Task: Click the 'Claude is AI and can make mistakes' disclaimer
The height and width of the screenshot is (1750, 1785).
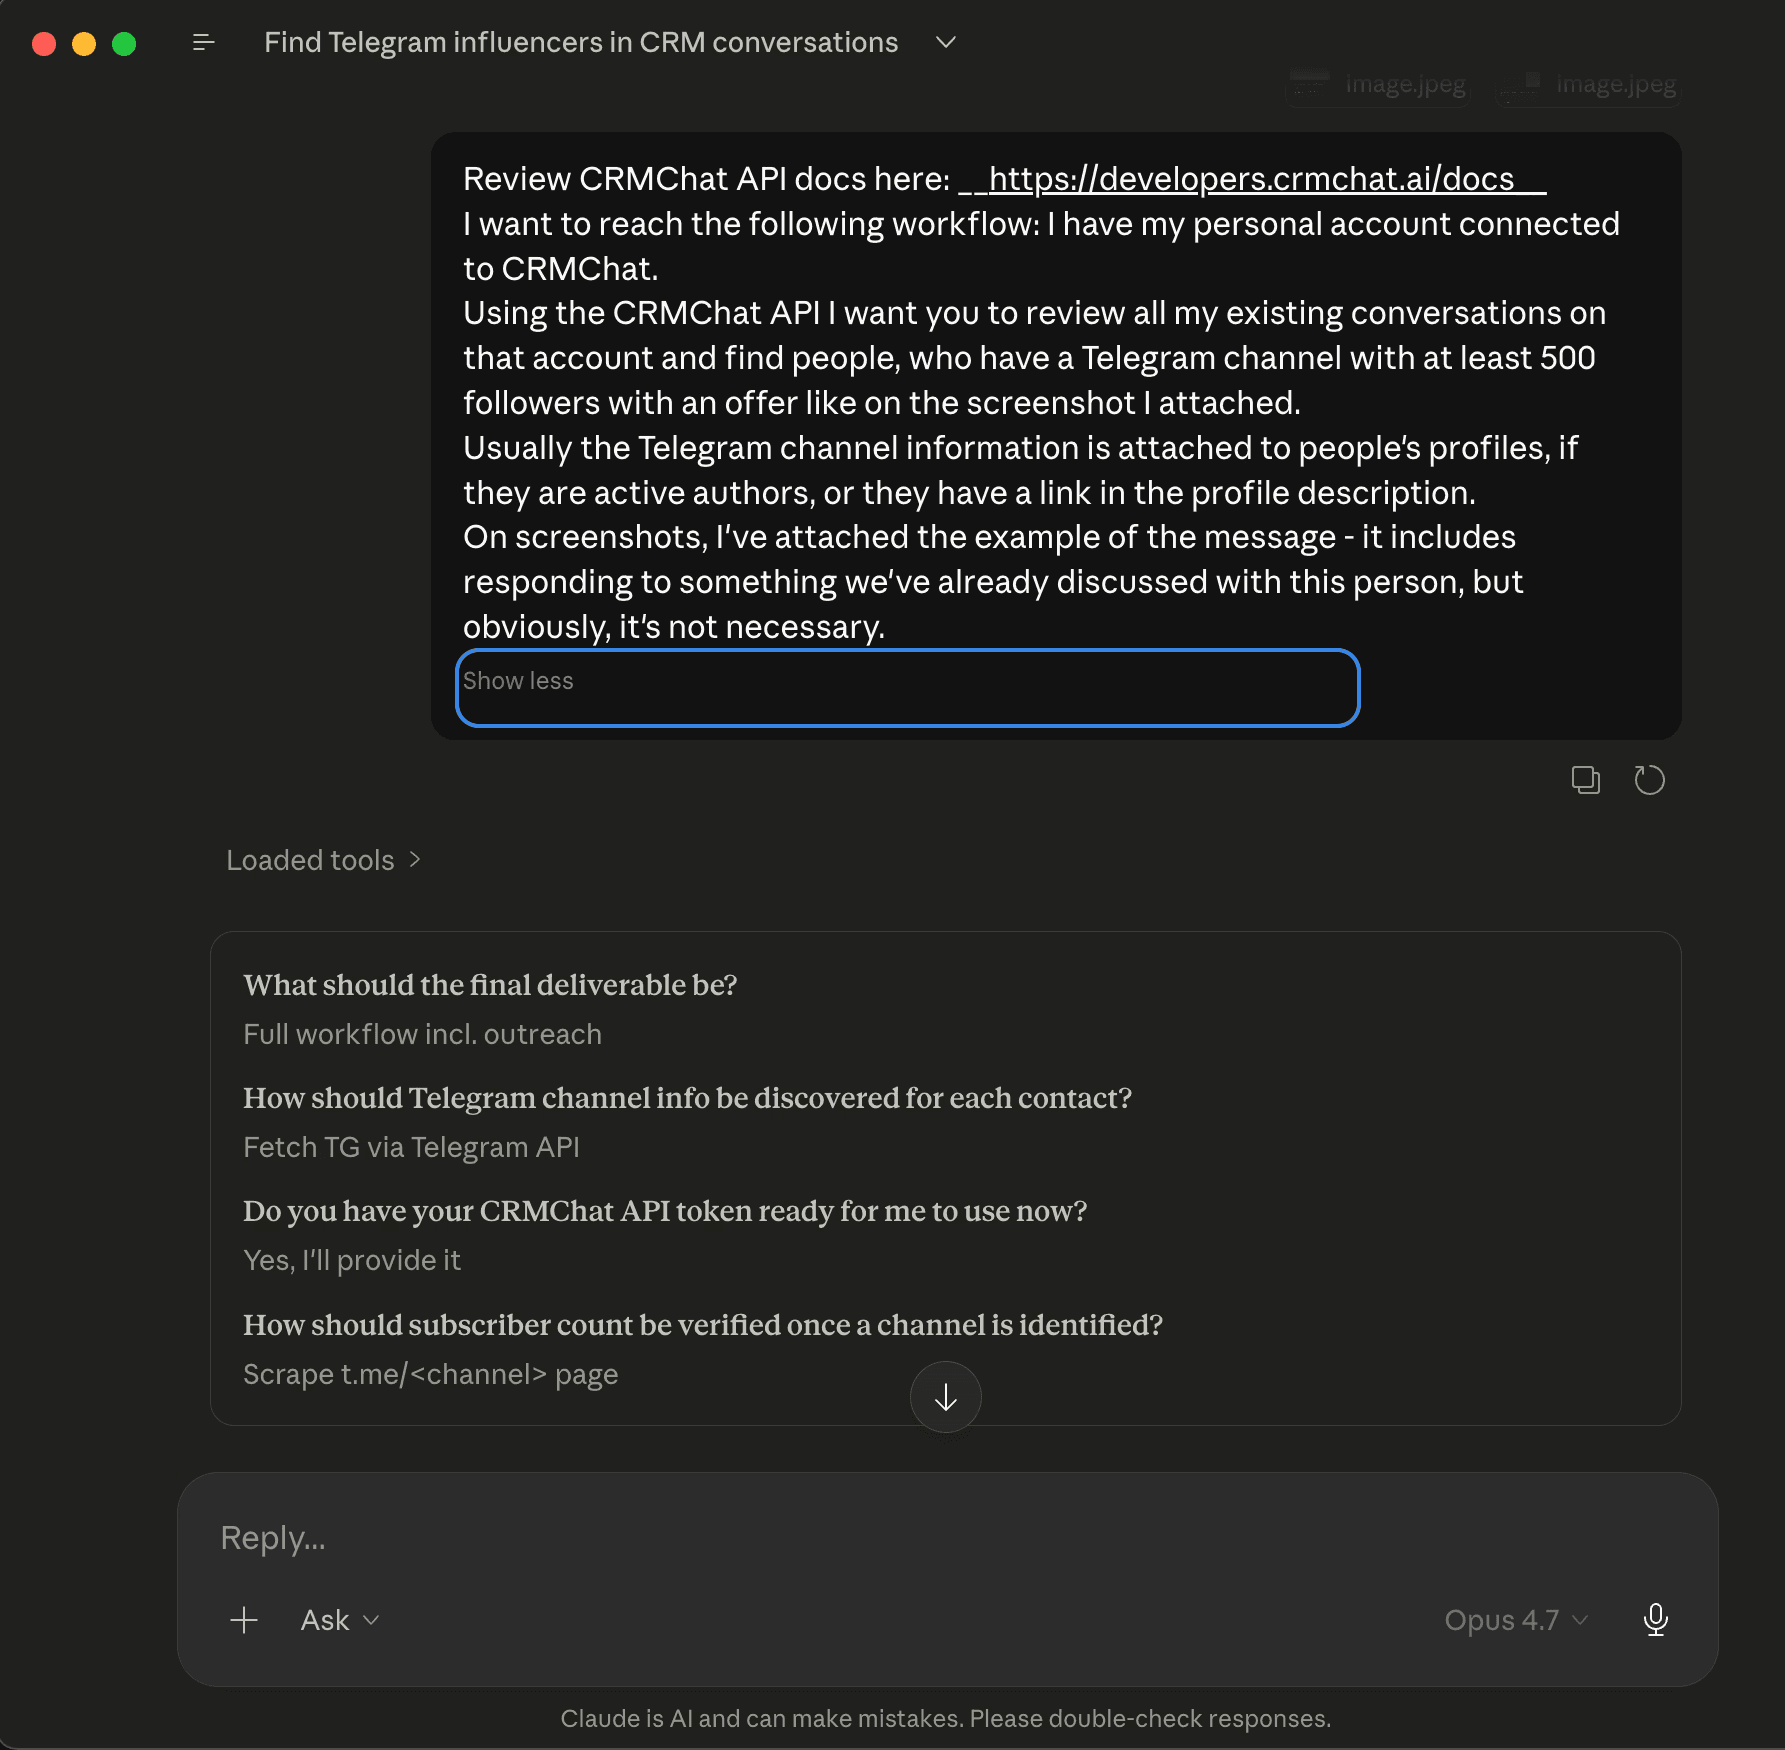Action: tap(945, 1718)
